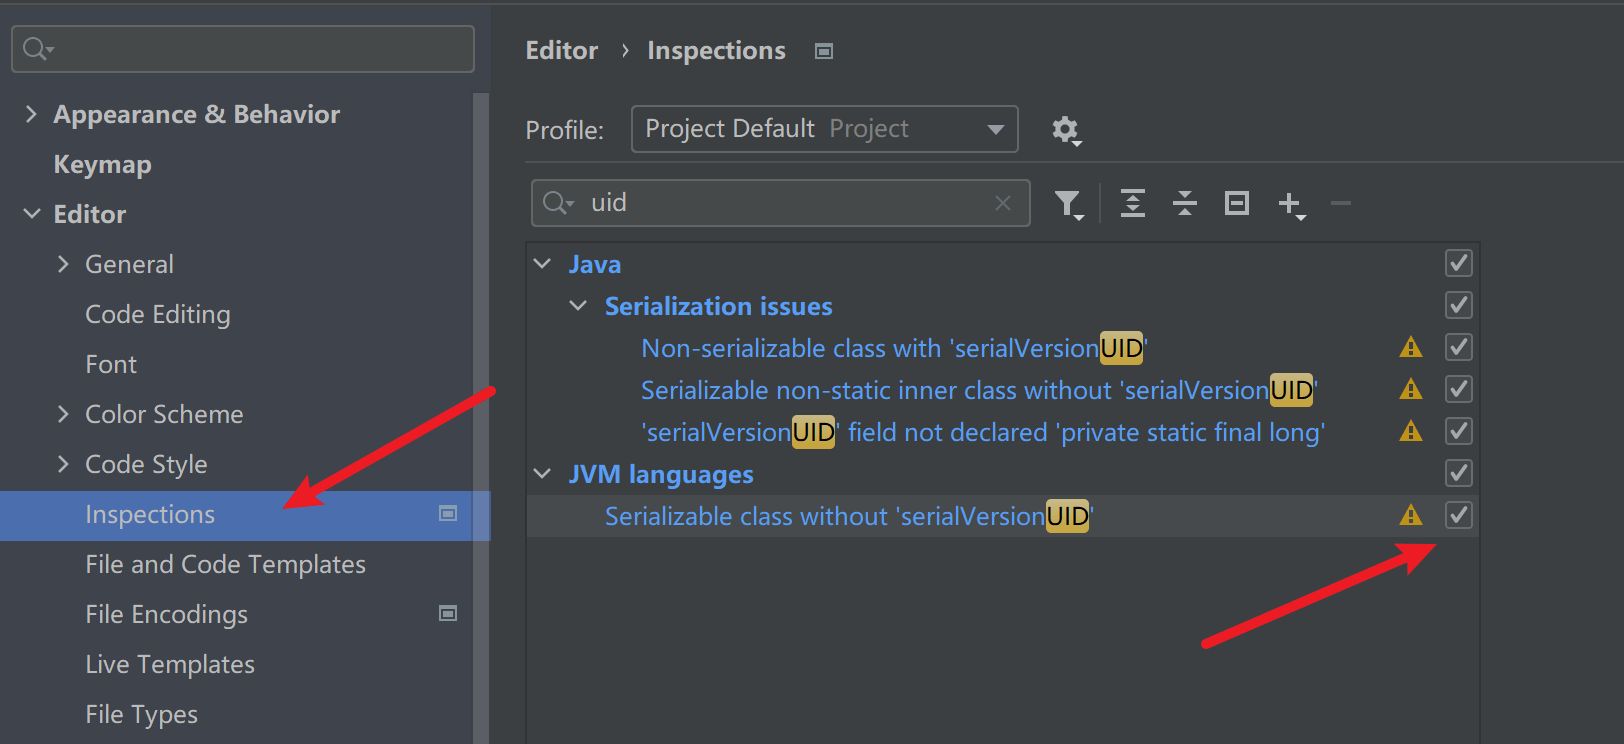Click the filter inspections funnel icon
This screenshot has height=744, width=1624.
coord(1069,204)
